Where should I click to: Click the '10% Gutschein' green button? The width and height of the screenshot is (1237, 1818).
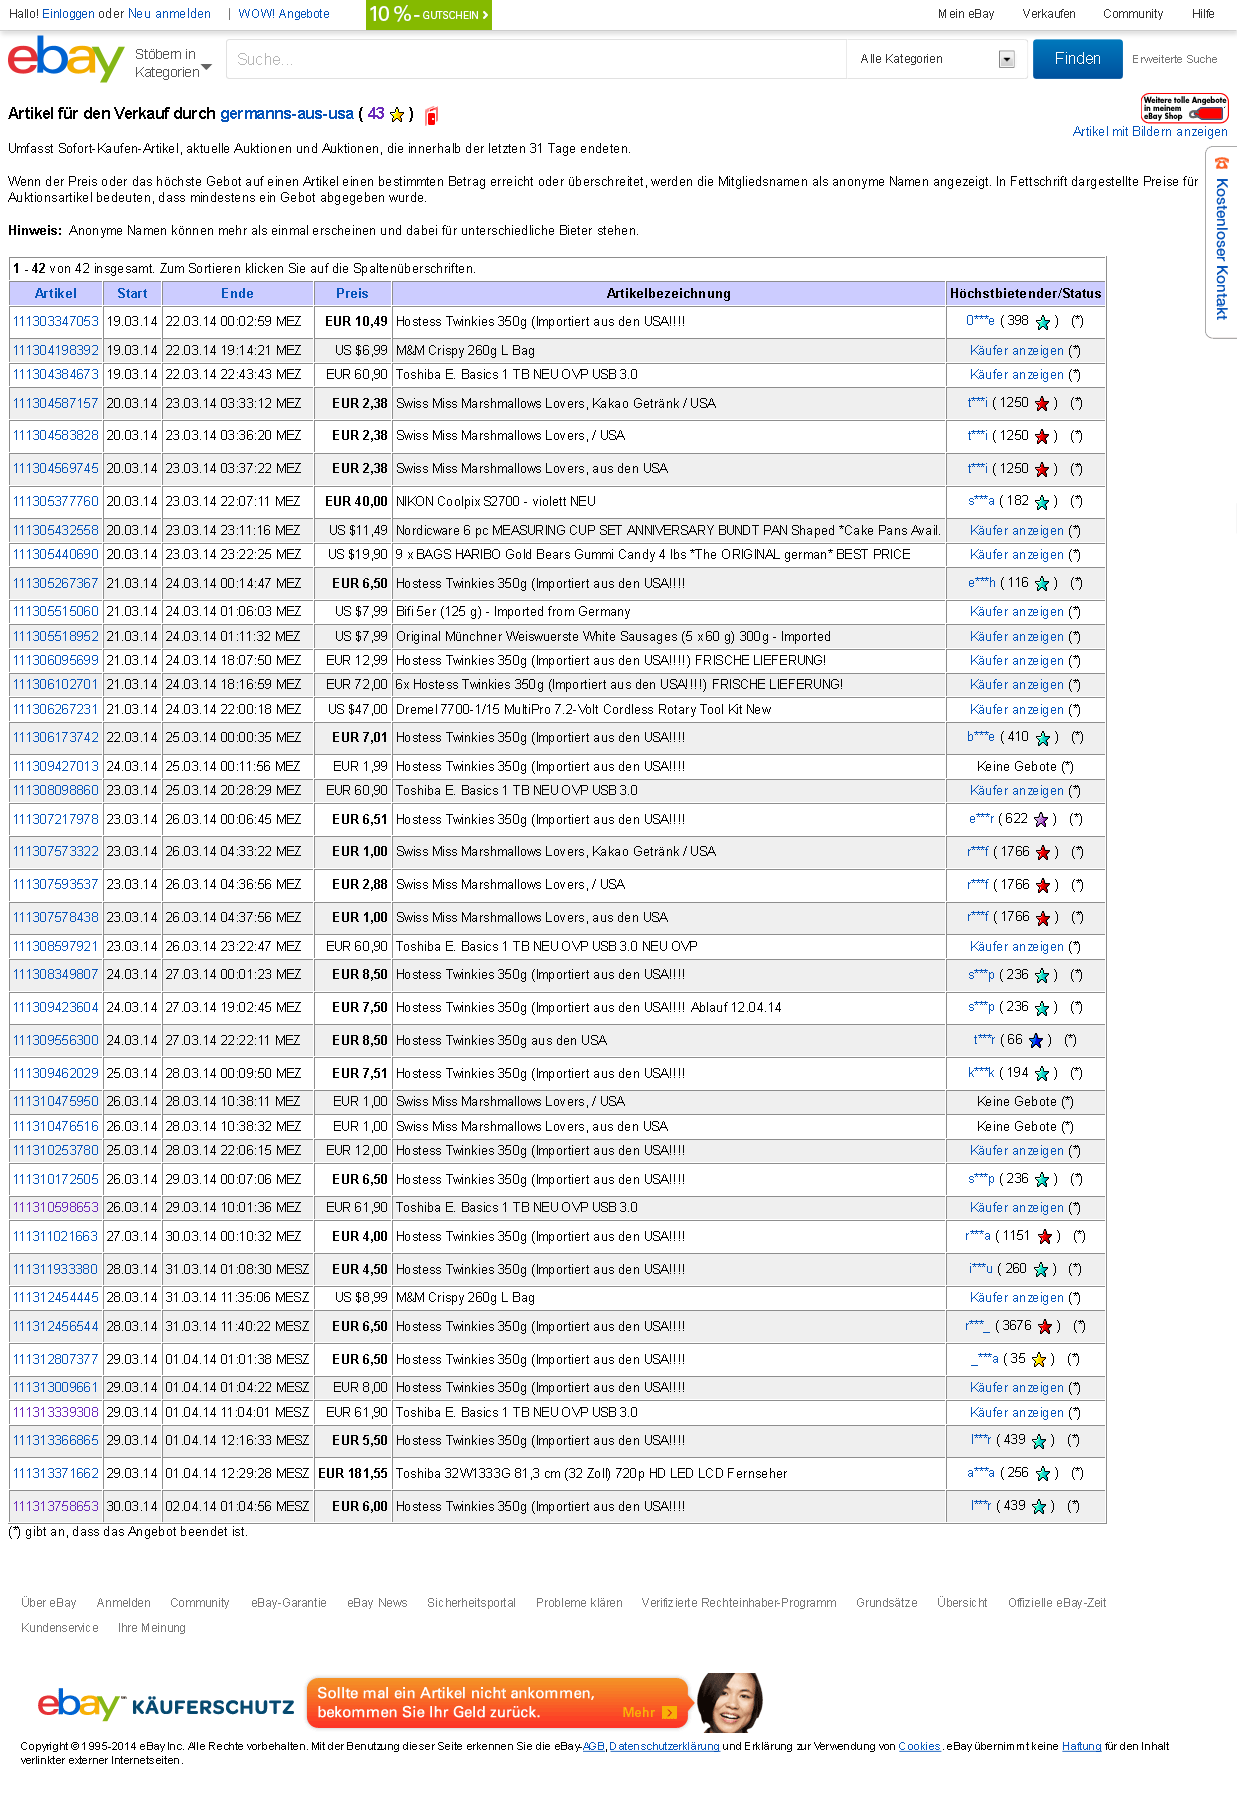point(429,15)
